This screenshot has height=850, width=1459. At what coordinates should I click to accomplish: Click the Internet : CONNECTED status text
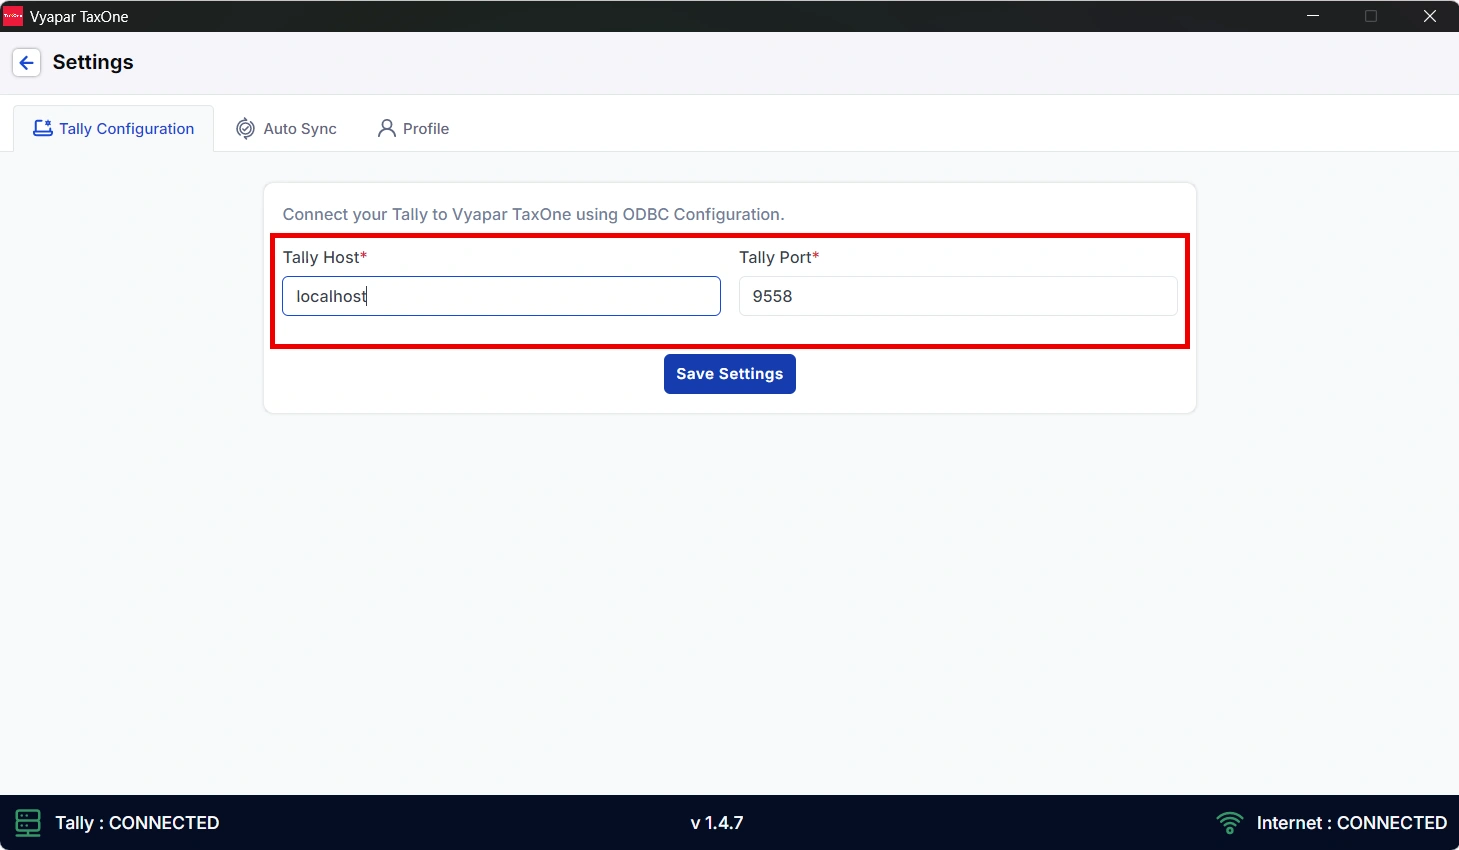click(x=1351, y=823)
